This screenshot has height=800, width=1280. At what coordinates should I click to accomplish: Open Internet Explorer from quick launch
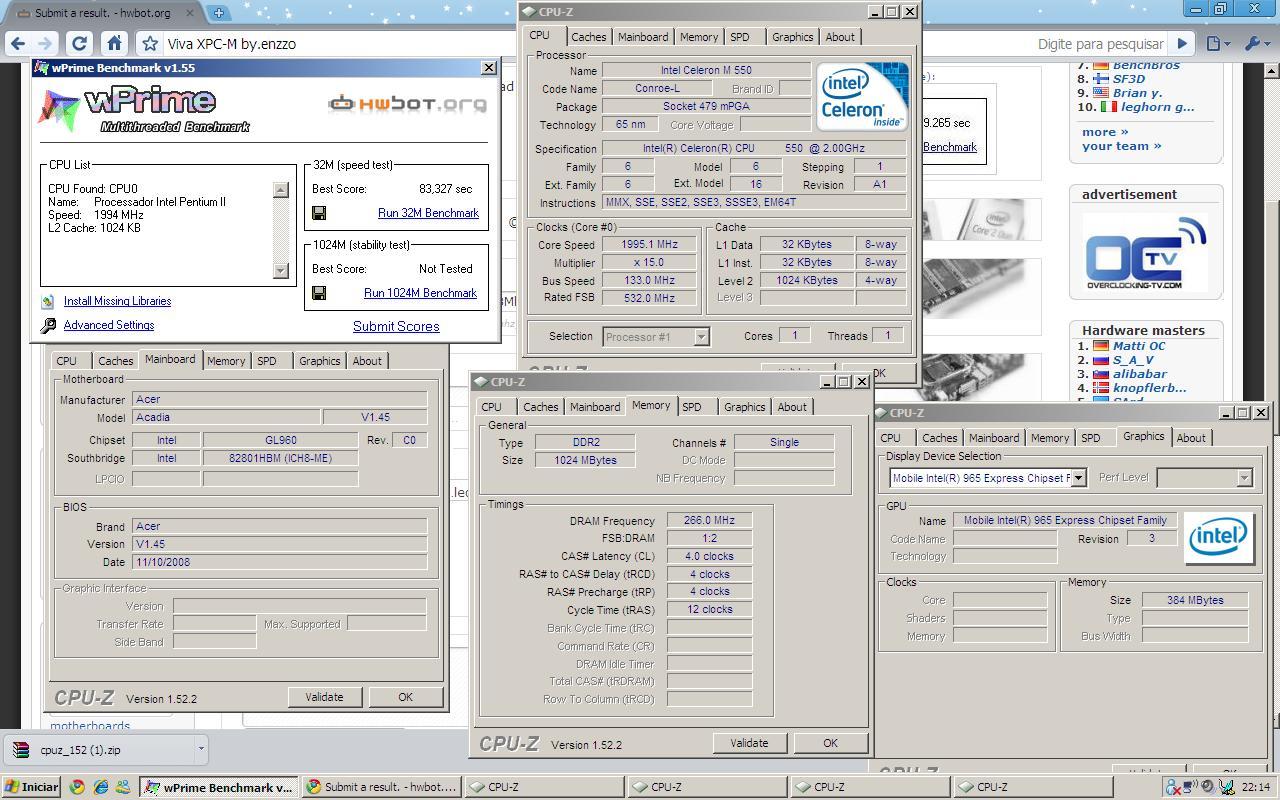tap(100, 787)
